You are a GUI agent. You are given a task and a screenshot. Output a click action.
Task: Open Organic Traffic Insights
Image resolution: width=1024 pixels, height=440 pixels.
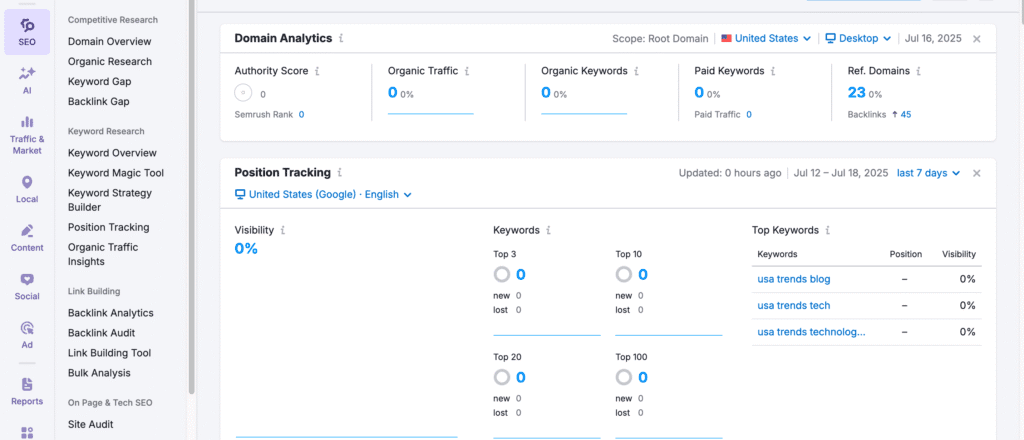pos(103,254)
